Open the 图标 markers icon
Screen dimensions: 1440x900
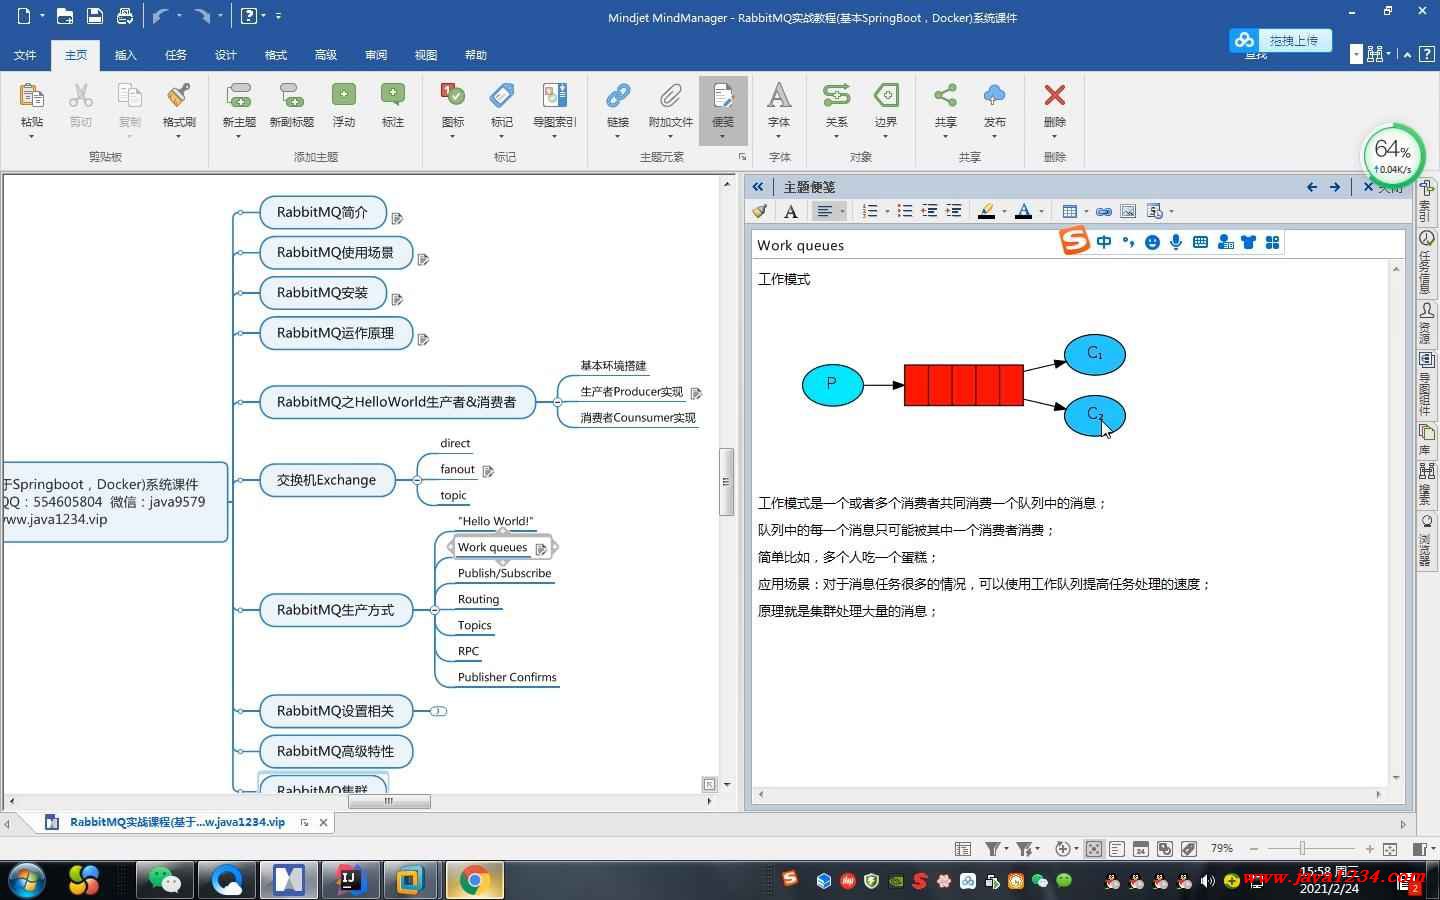[453, 96]
